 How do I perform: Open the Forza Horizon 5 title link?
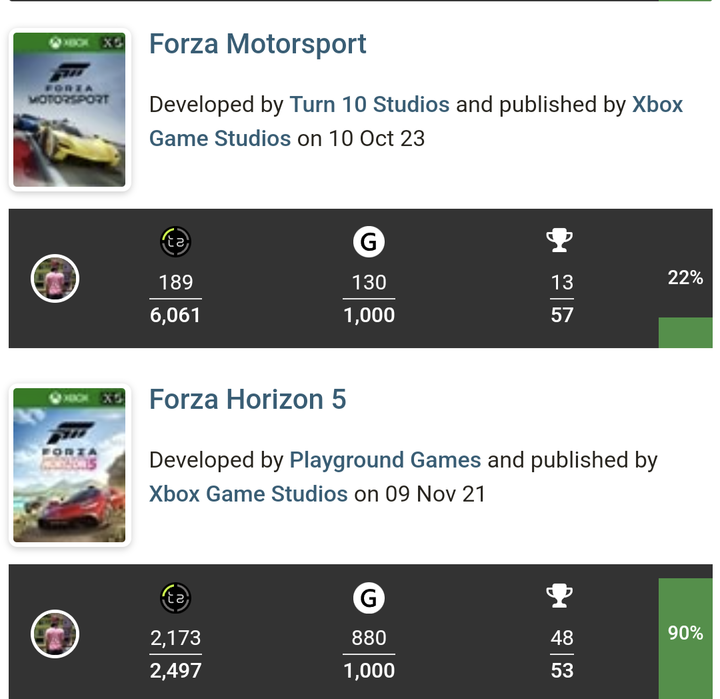pos(248,399)
